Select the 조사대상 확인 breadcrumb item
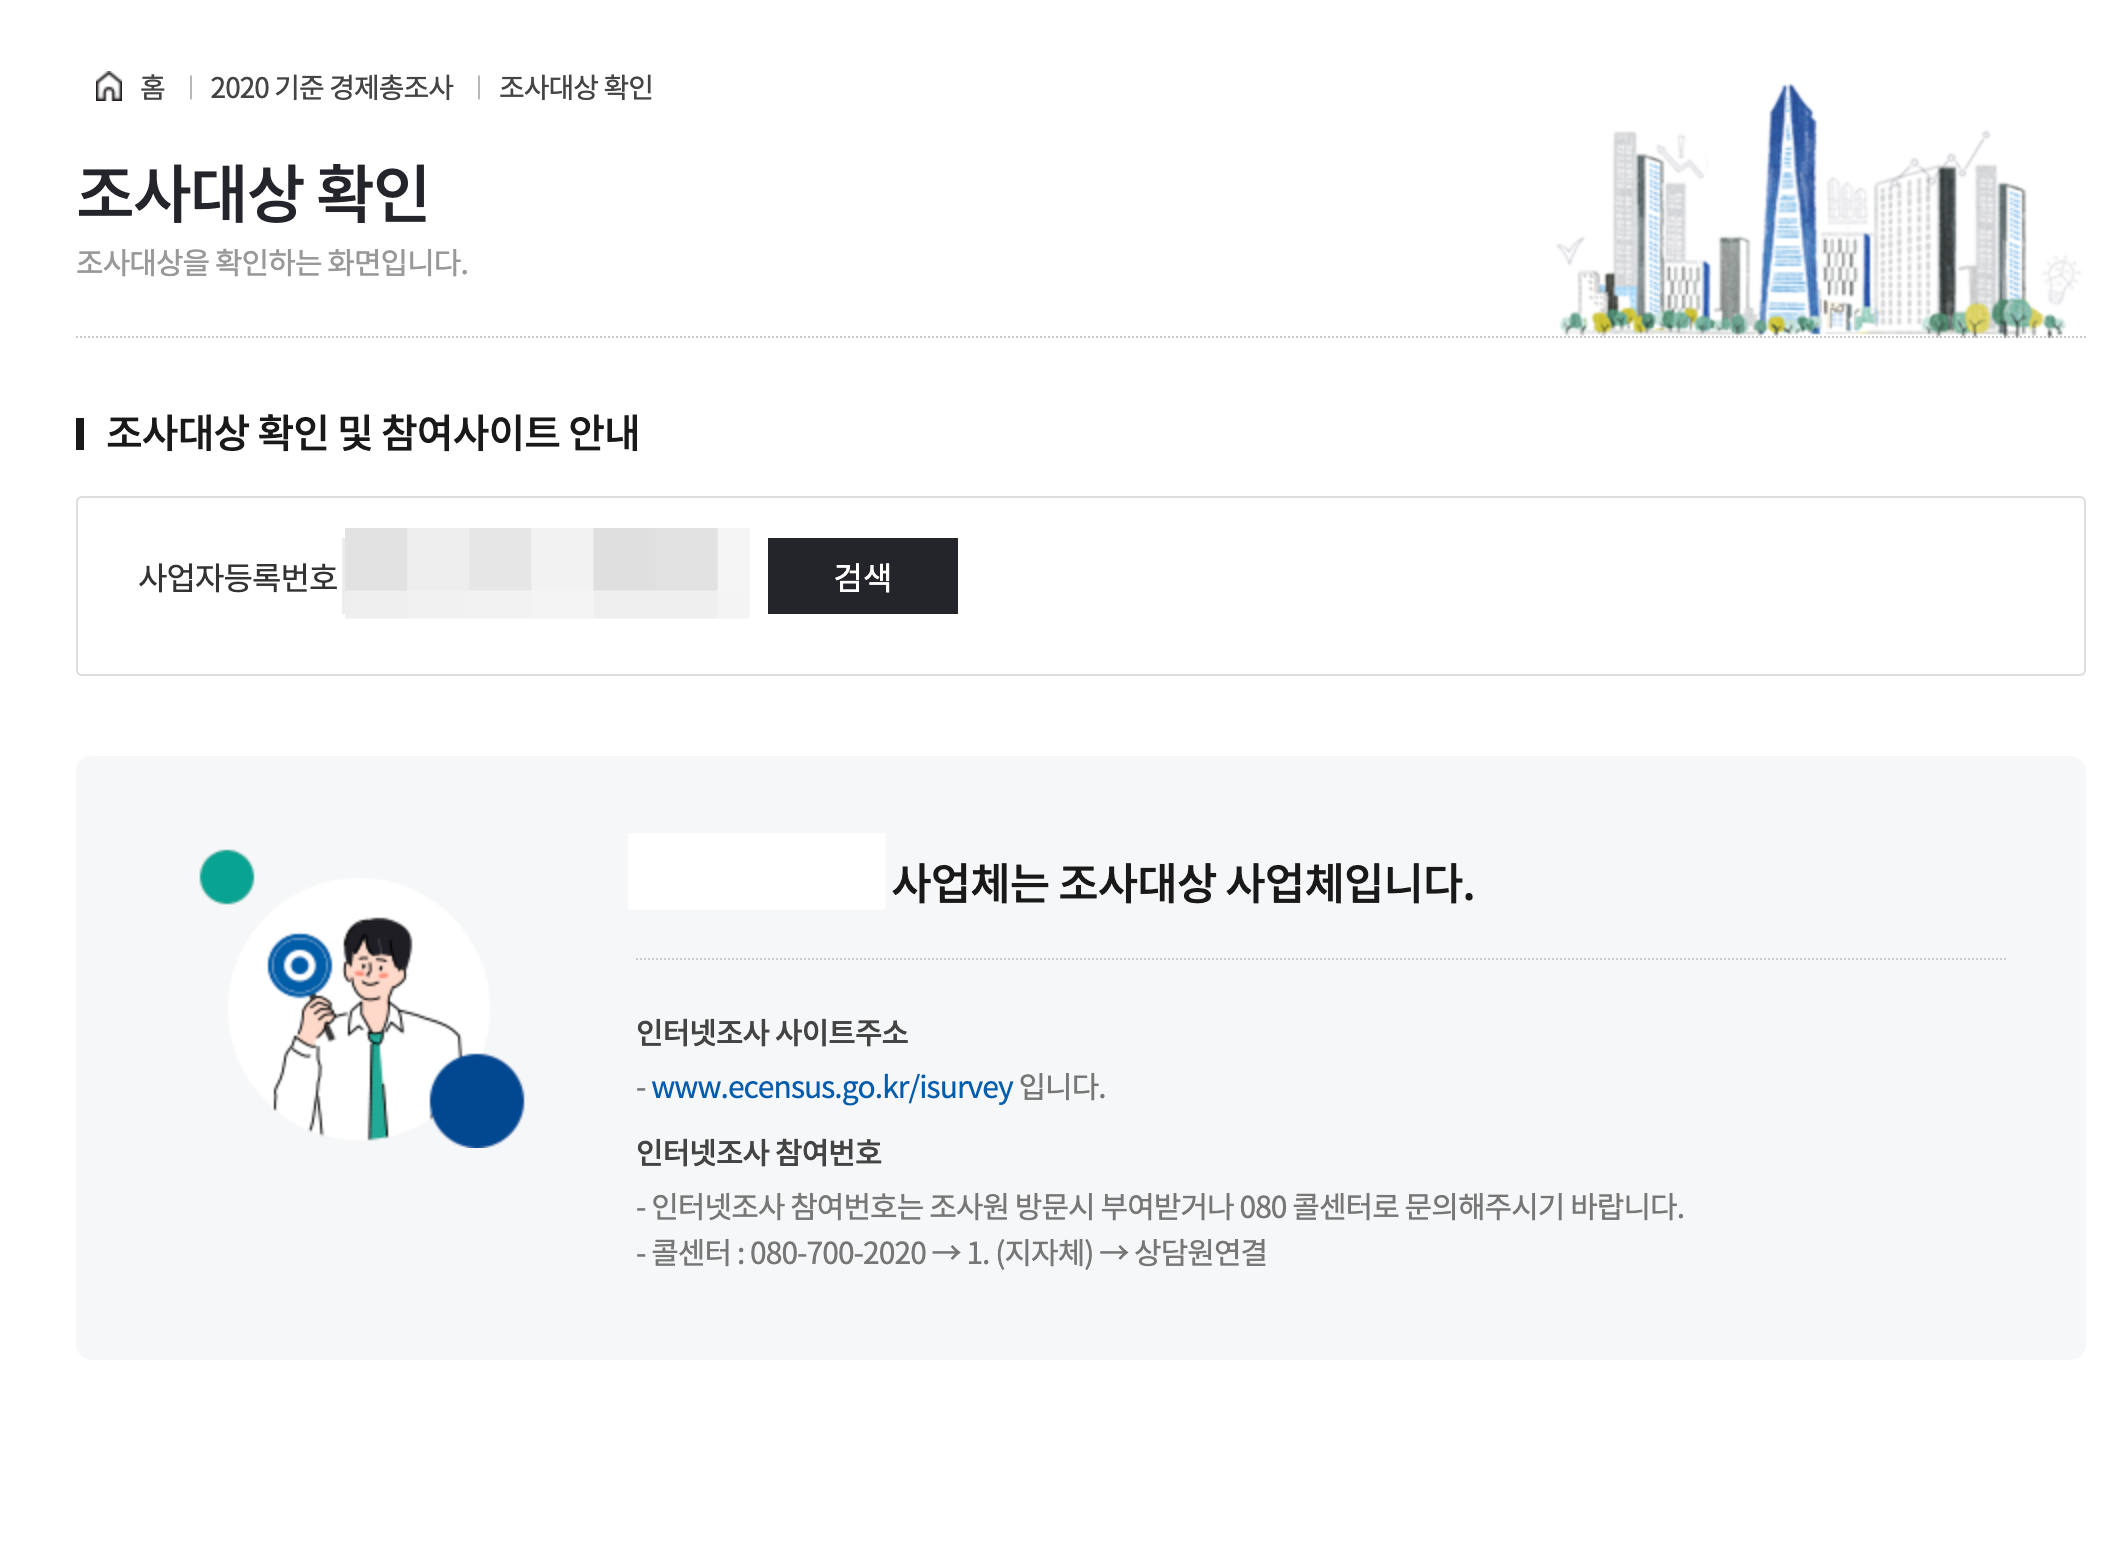 (x=575, y=88)
